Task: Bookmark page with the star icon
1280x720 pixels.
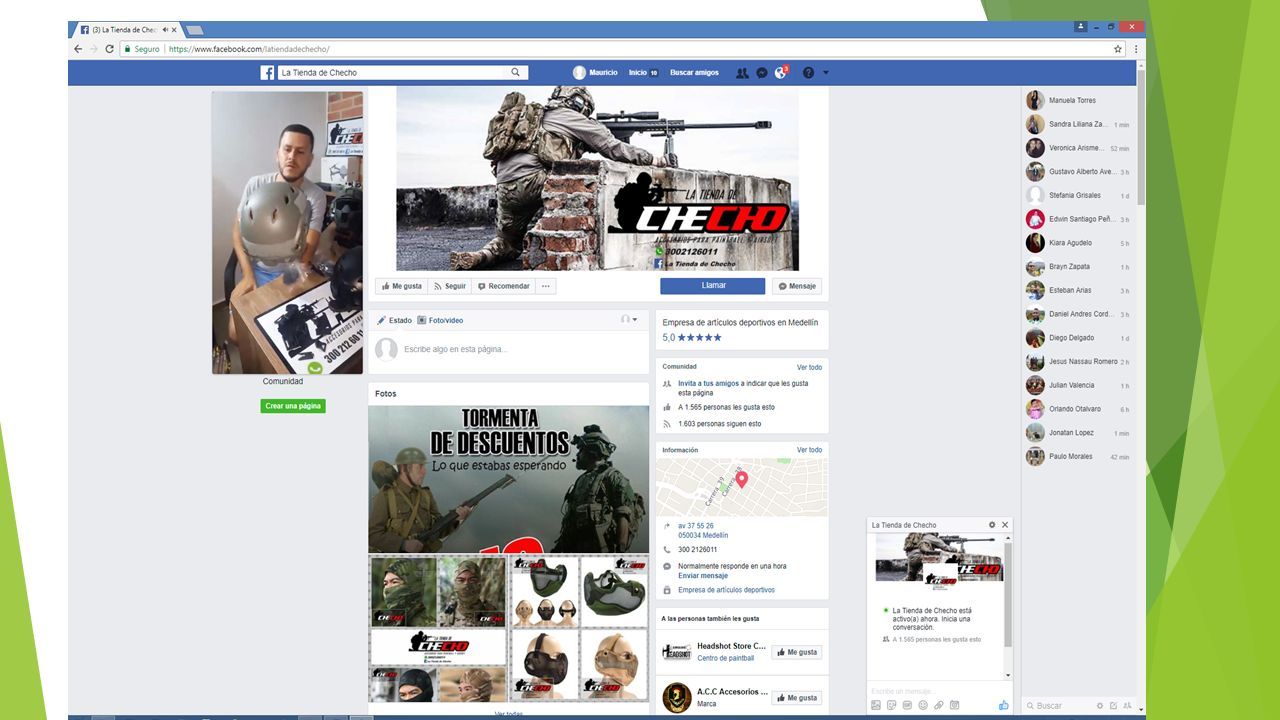Action: [1118, 49]
